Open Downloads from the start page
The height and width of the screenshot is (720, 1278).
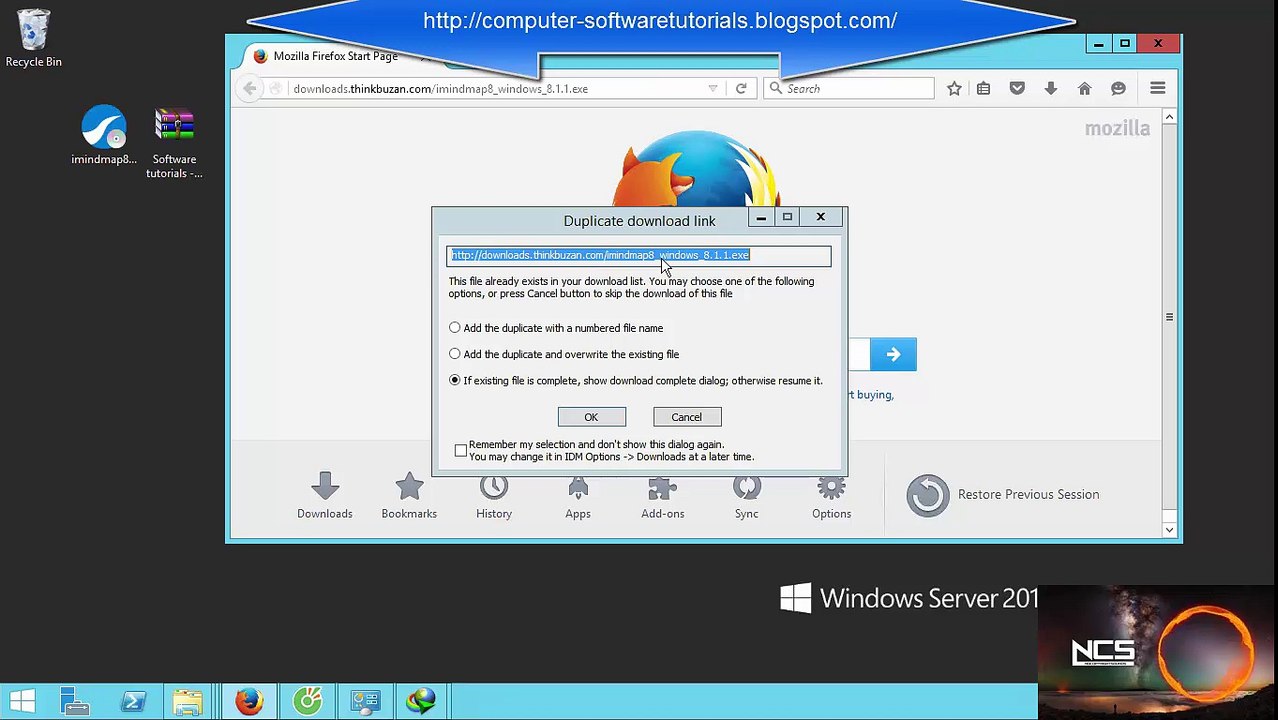point(324,496)
